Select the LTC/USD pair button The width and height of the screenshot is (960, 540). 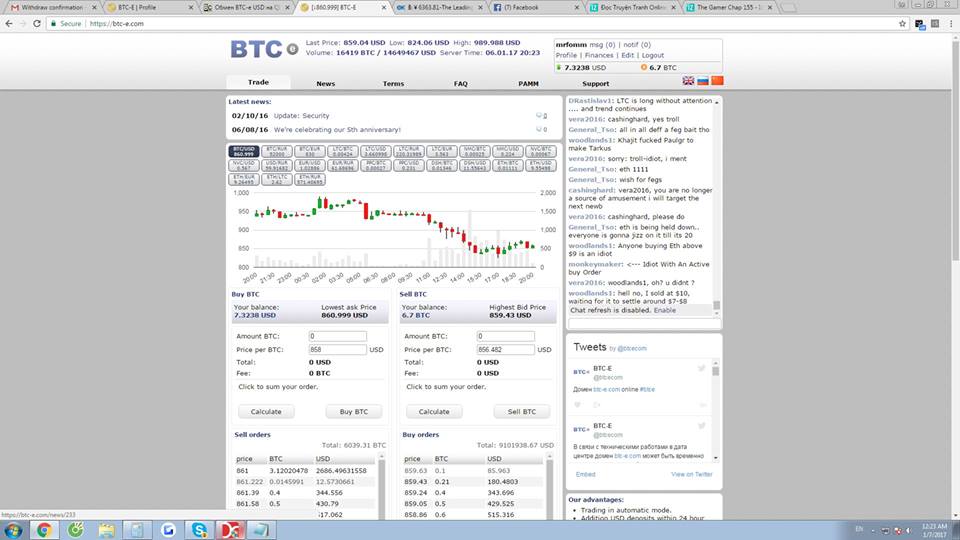[x=376, y=151]
